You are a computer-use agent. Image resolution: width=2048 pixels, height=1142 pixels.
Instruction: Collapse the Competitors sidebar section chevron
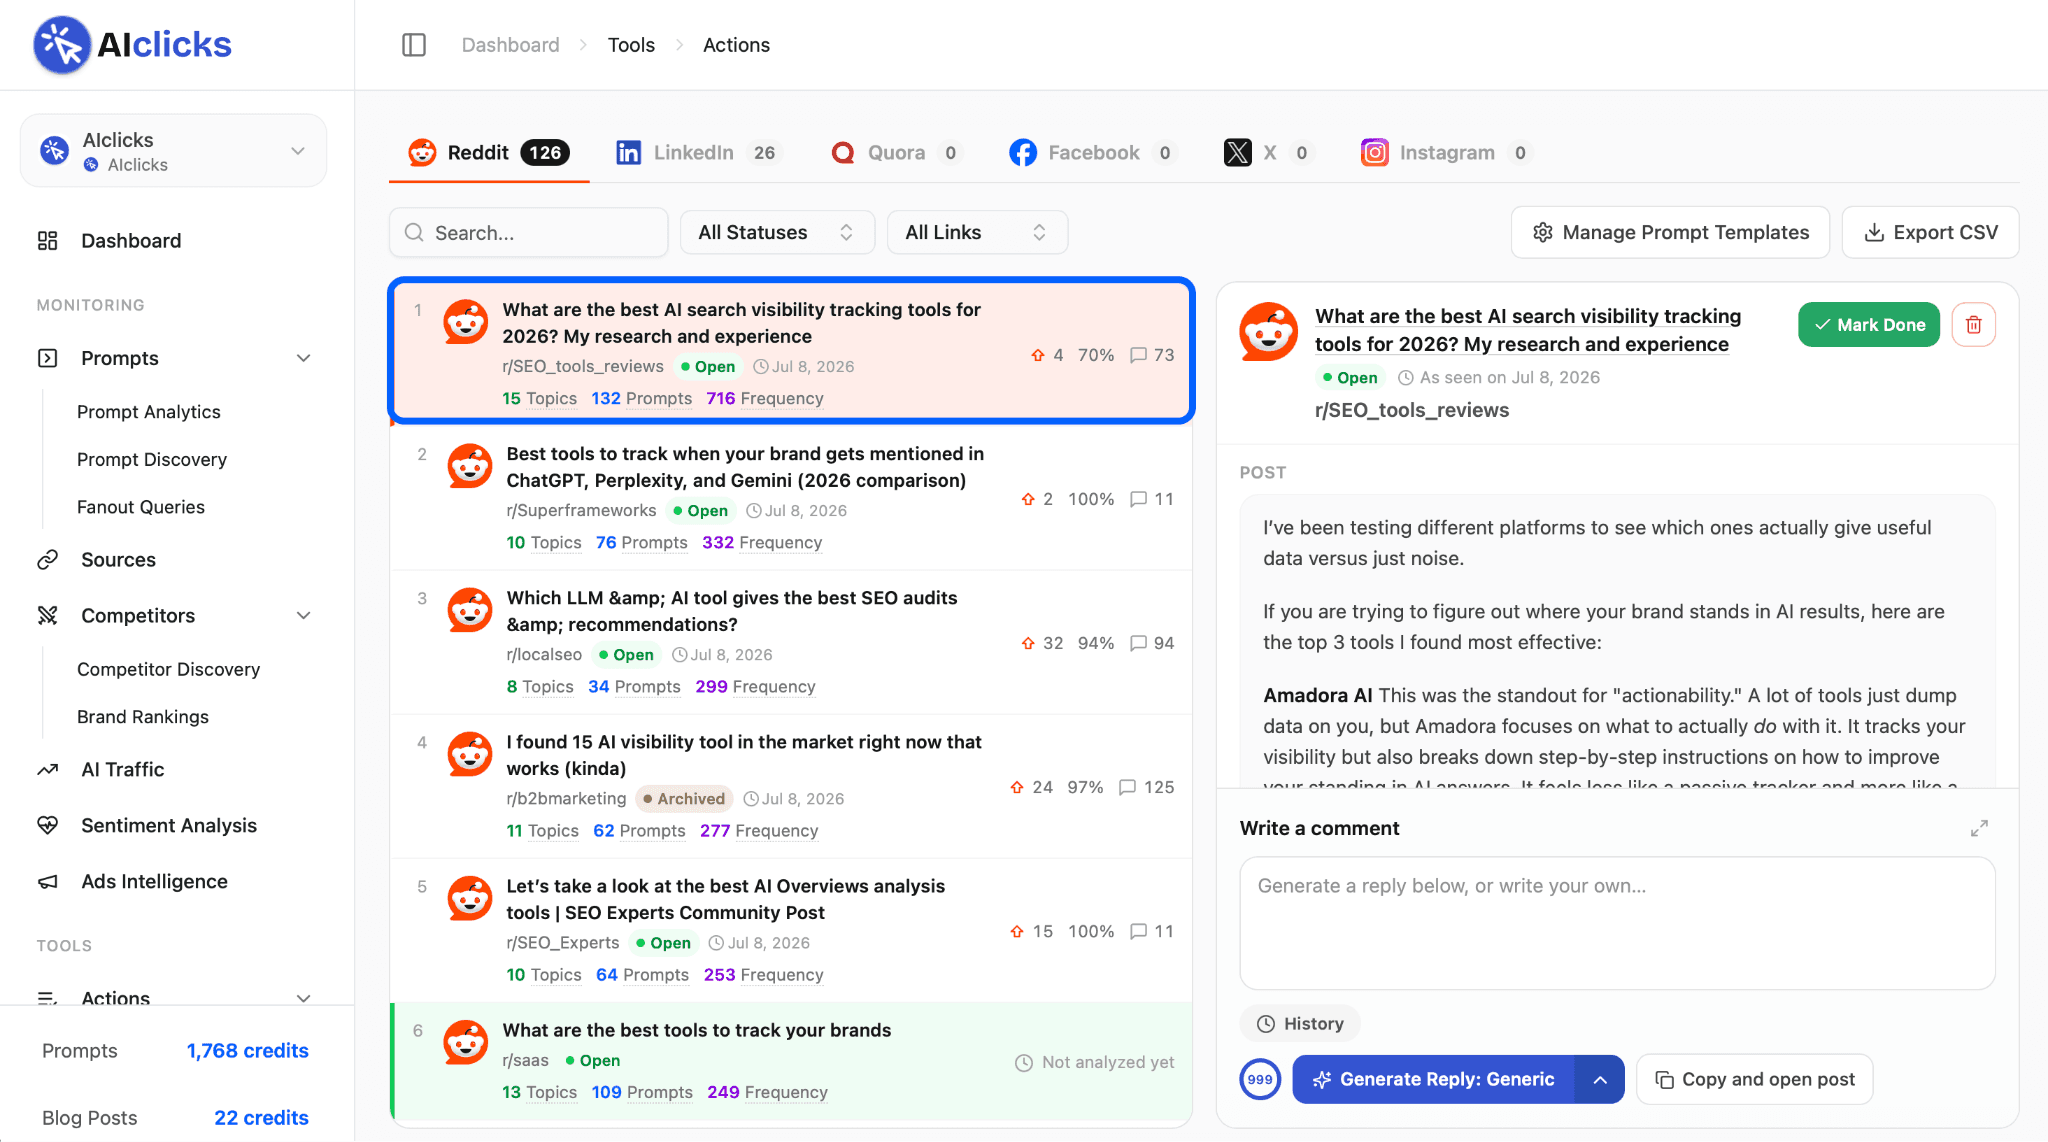pyautogui.click(x=304, y=616)
